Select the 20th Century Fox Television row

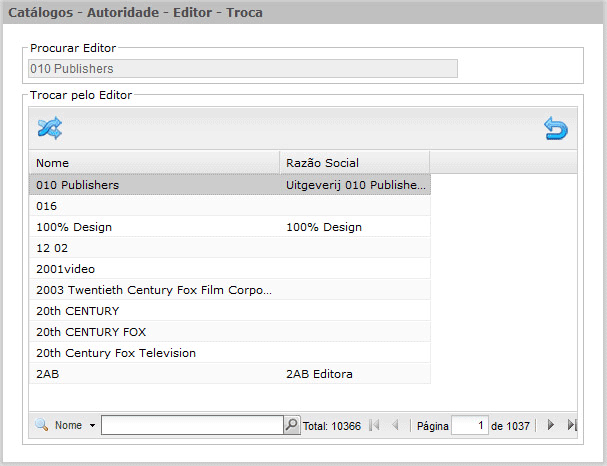(230, 353)
